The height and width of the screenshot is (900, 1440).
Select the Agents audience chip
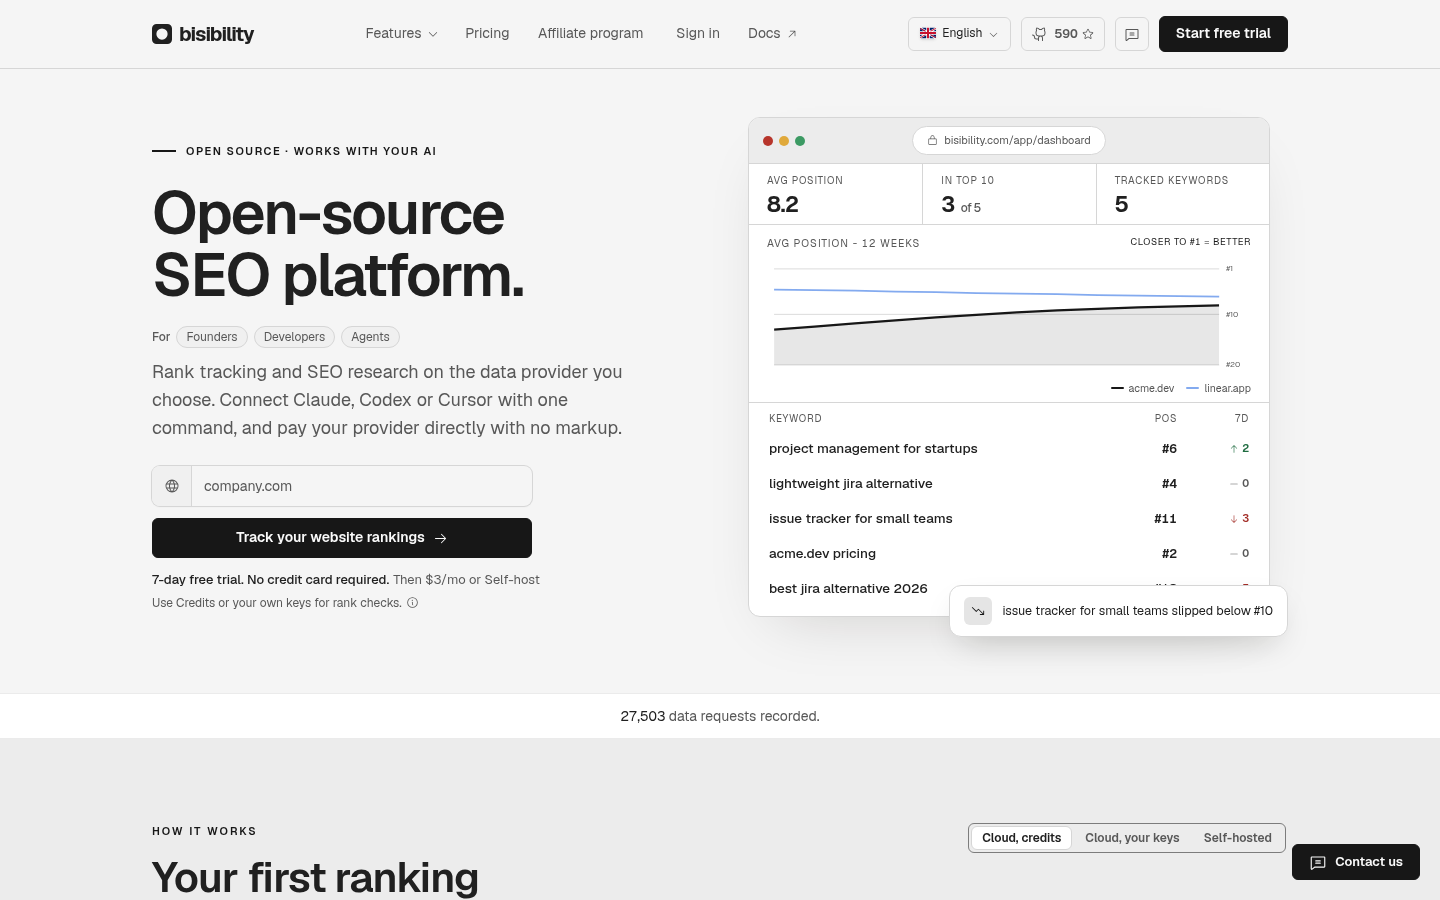click(x=370, y=337)
